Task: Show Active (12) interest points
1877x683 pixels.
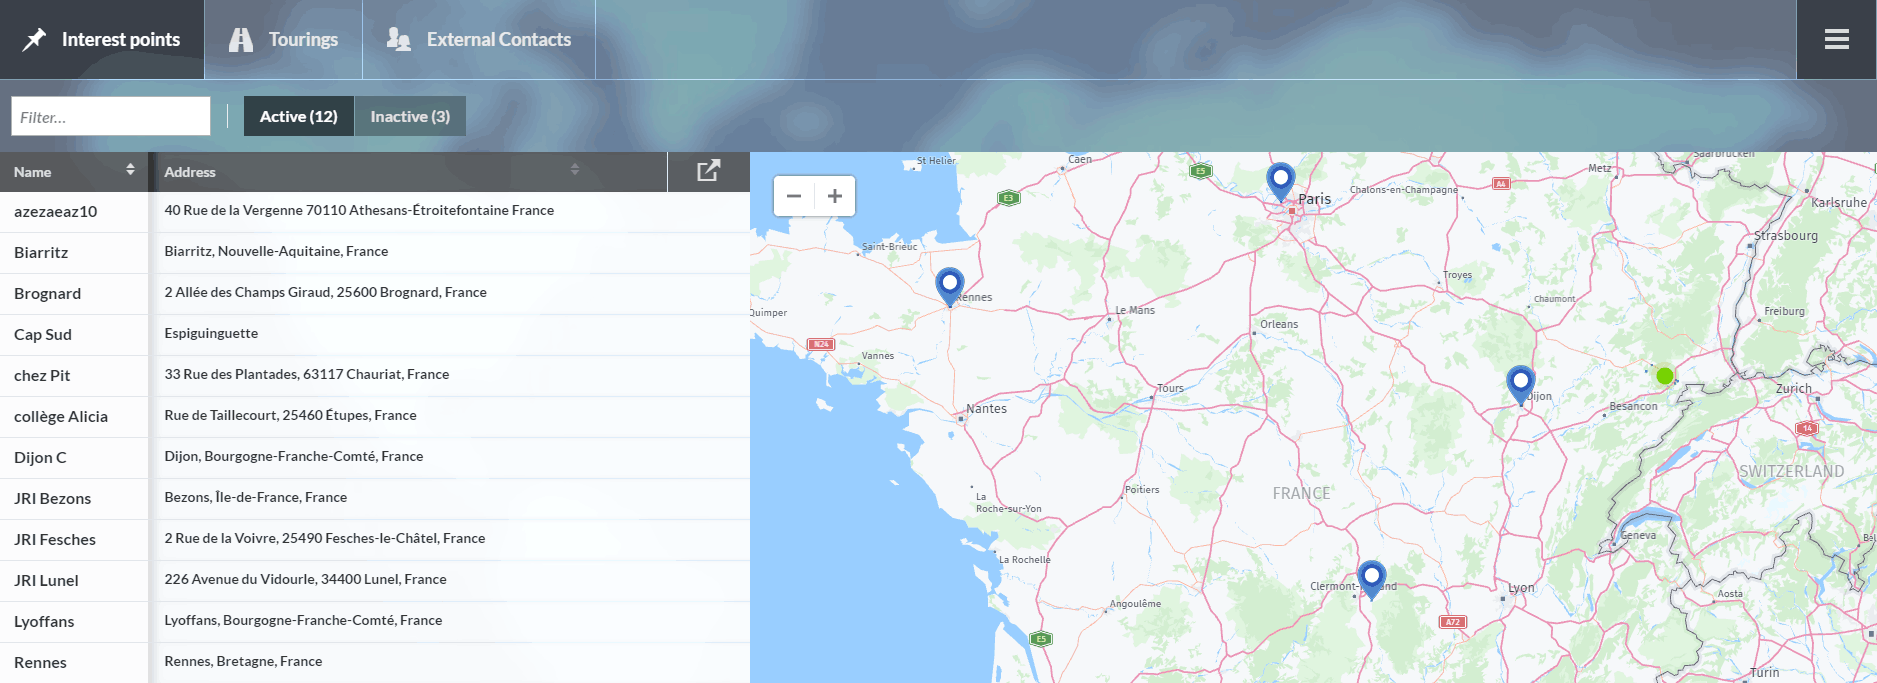Action: pos(298,116)
